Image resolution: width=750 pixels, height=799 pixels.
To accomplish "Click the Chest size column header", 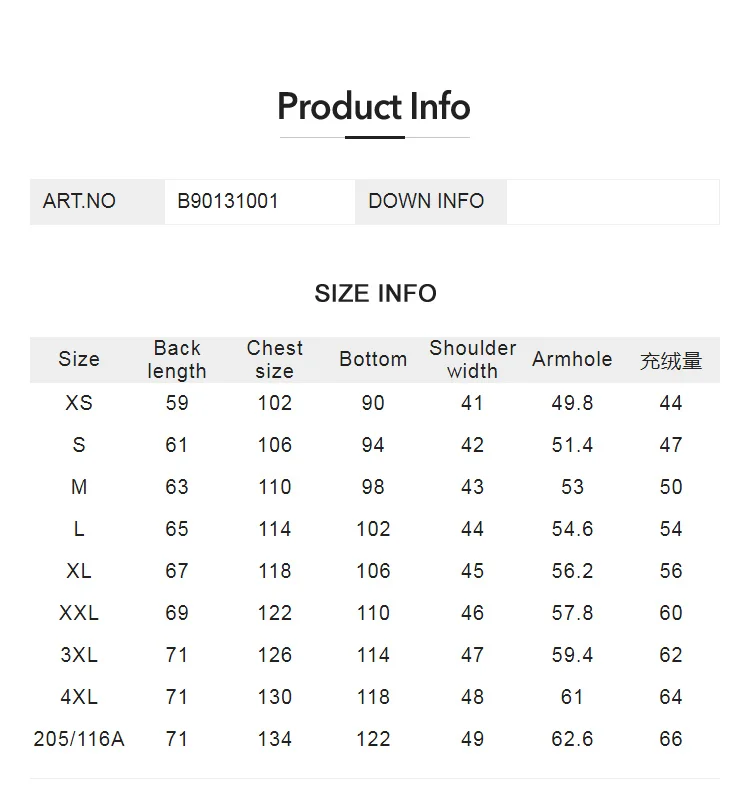I will point(275,359).
